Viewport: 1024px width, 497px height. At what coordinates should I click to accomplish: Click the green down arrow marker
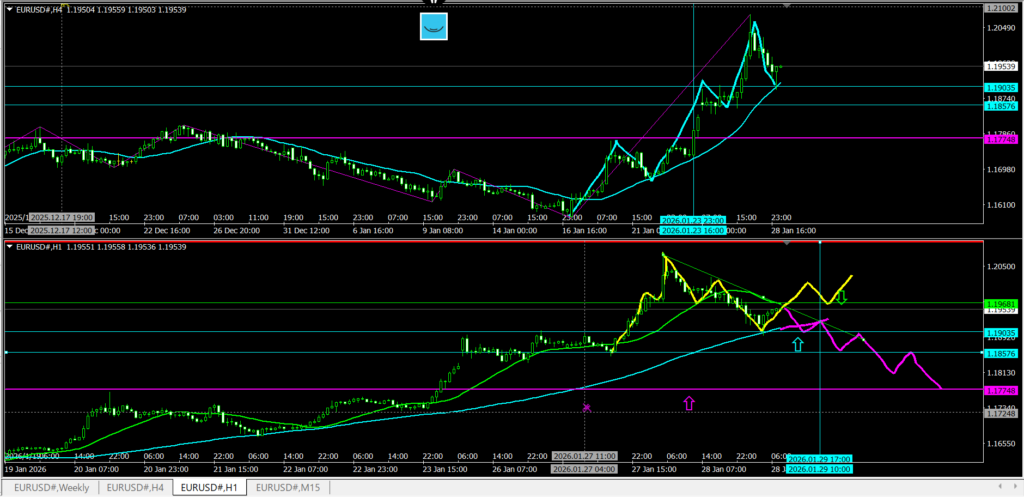(842, 296)
